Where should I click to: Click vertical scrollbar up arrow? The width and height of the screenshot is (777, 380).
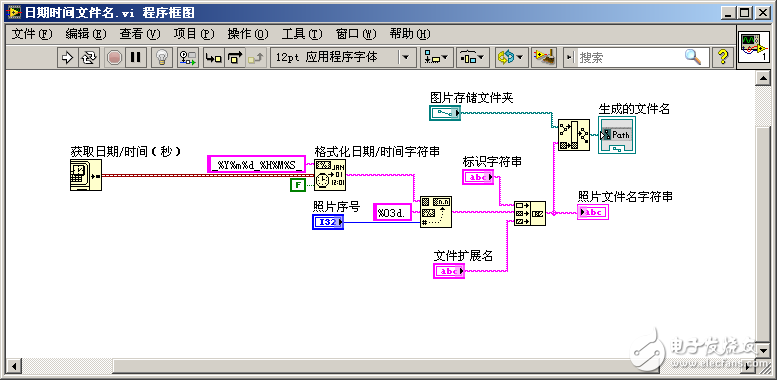tap(763, 79)
